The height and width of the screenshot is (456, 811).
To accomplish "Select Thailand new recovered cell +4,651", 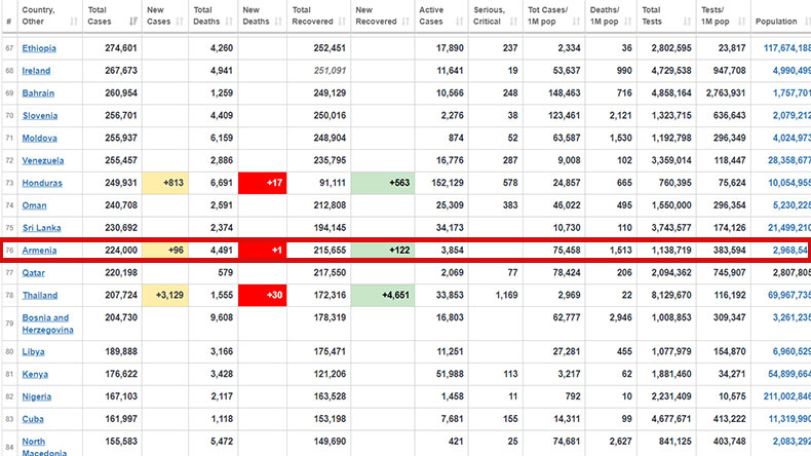I will [382, 295].
